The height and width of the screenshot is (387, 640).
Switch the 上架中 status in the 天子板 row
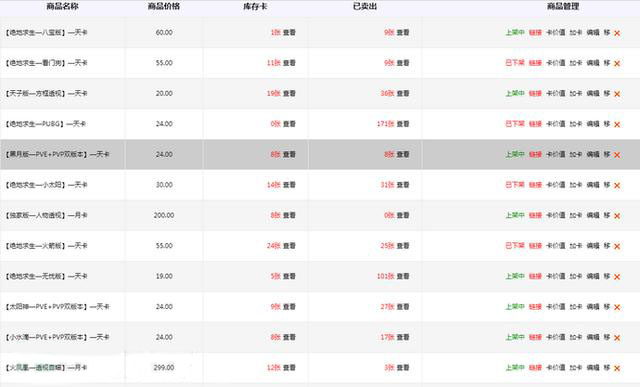coord(515,93)
